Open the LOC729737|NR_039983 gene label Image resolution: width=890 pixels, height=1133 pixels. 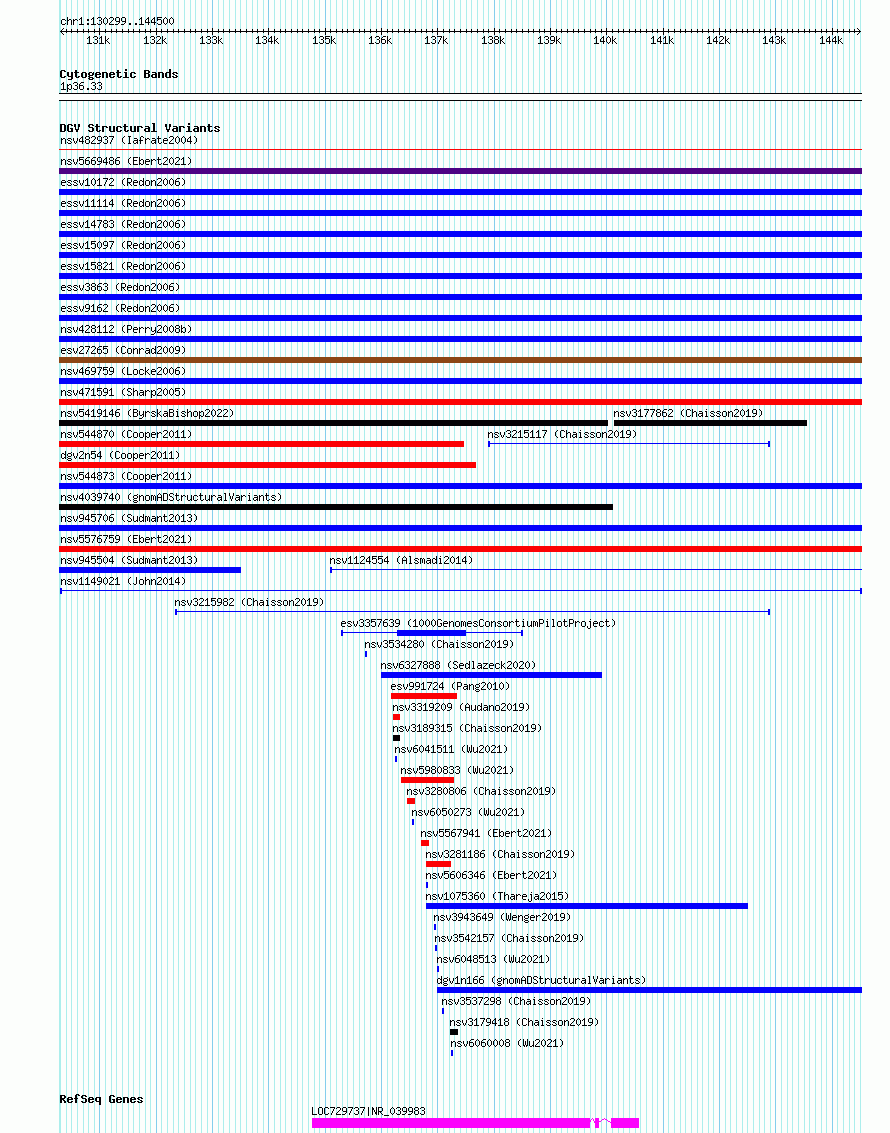pyautogui.click(x=368, y=1111)
